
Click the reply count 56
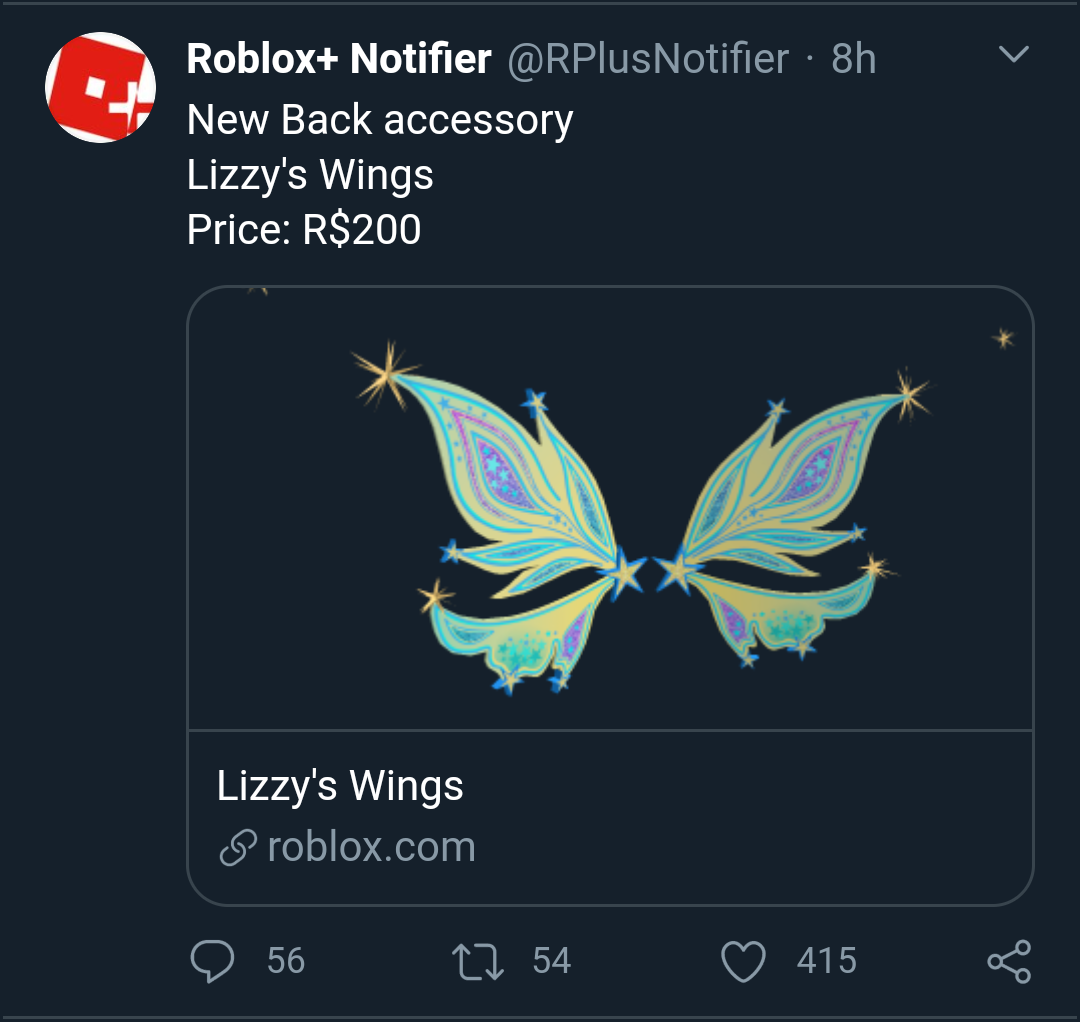pos(286,961)
